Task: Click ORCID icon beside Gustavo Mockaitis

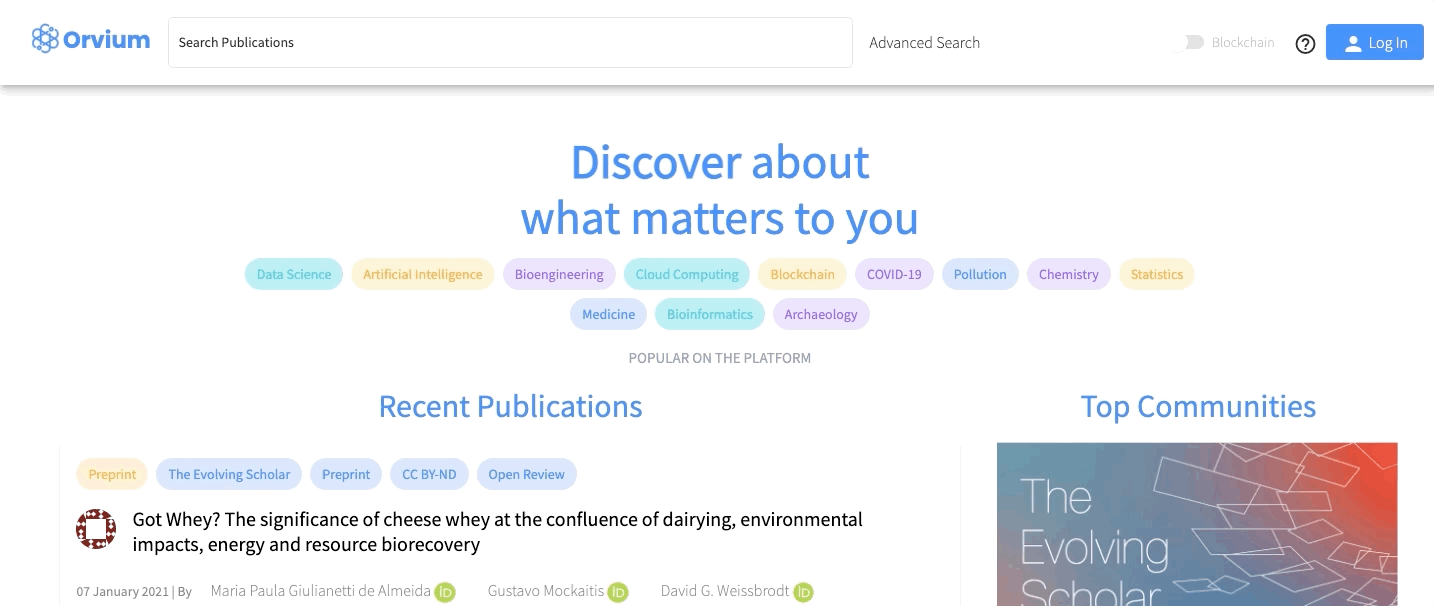Action: (618, 592)
